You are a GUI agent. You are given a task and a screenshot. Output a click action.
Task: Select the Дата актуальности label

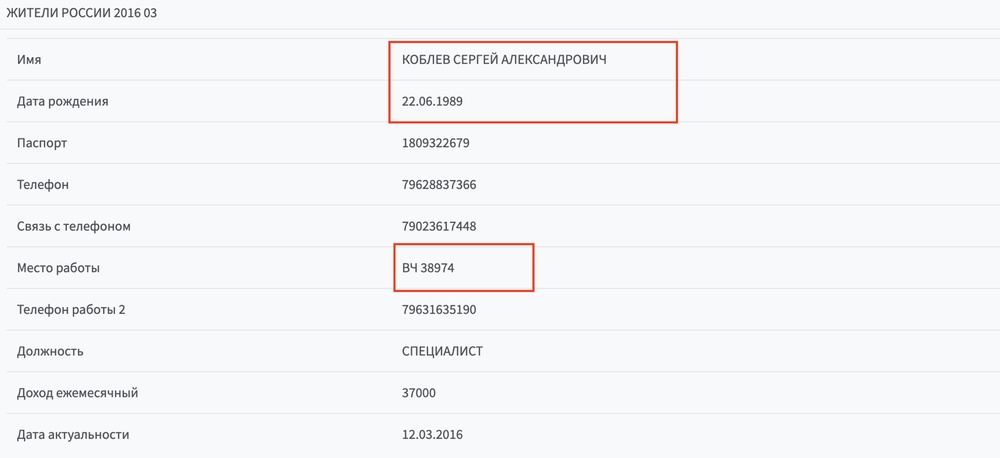pos(73,435)
